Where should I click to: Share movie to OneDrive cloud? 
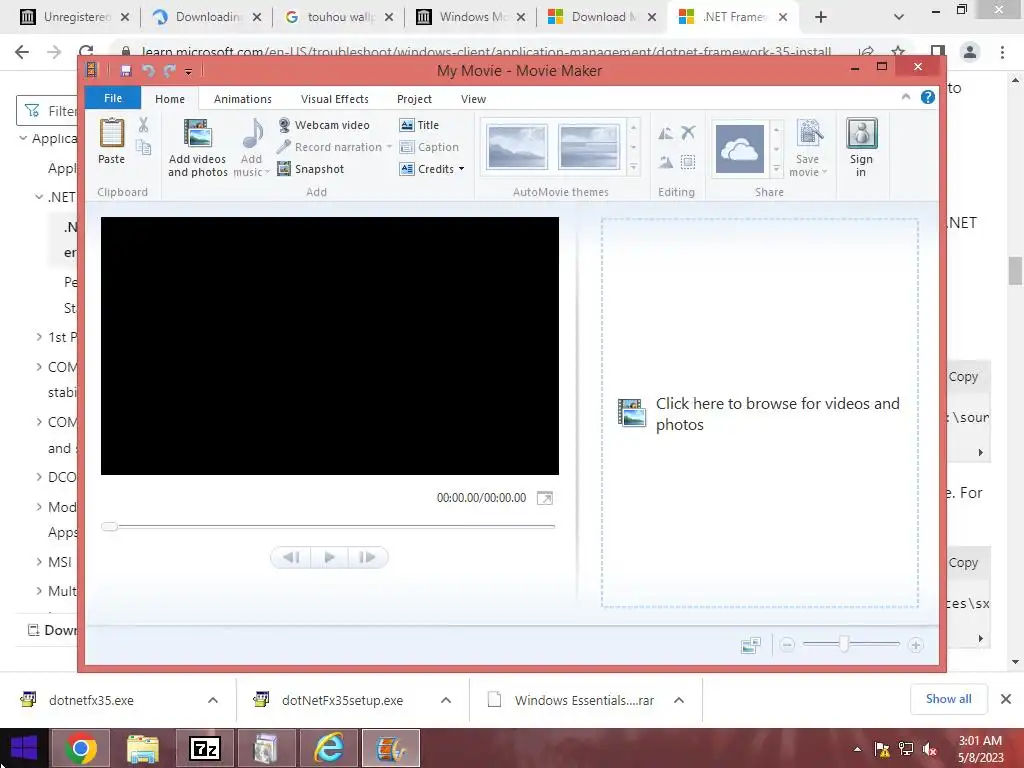(x=739, y=149)
